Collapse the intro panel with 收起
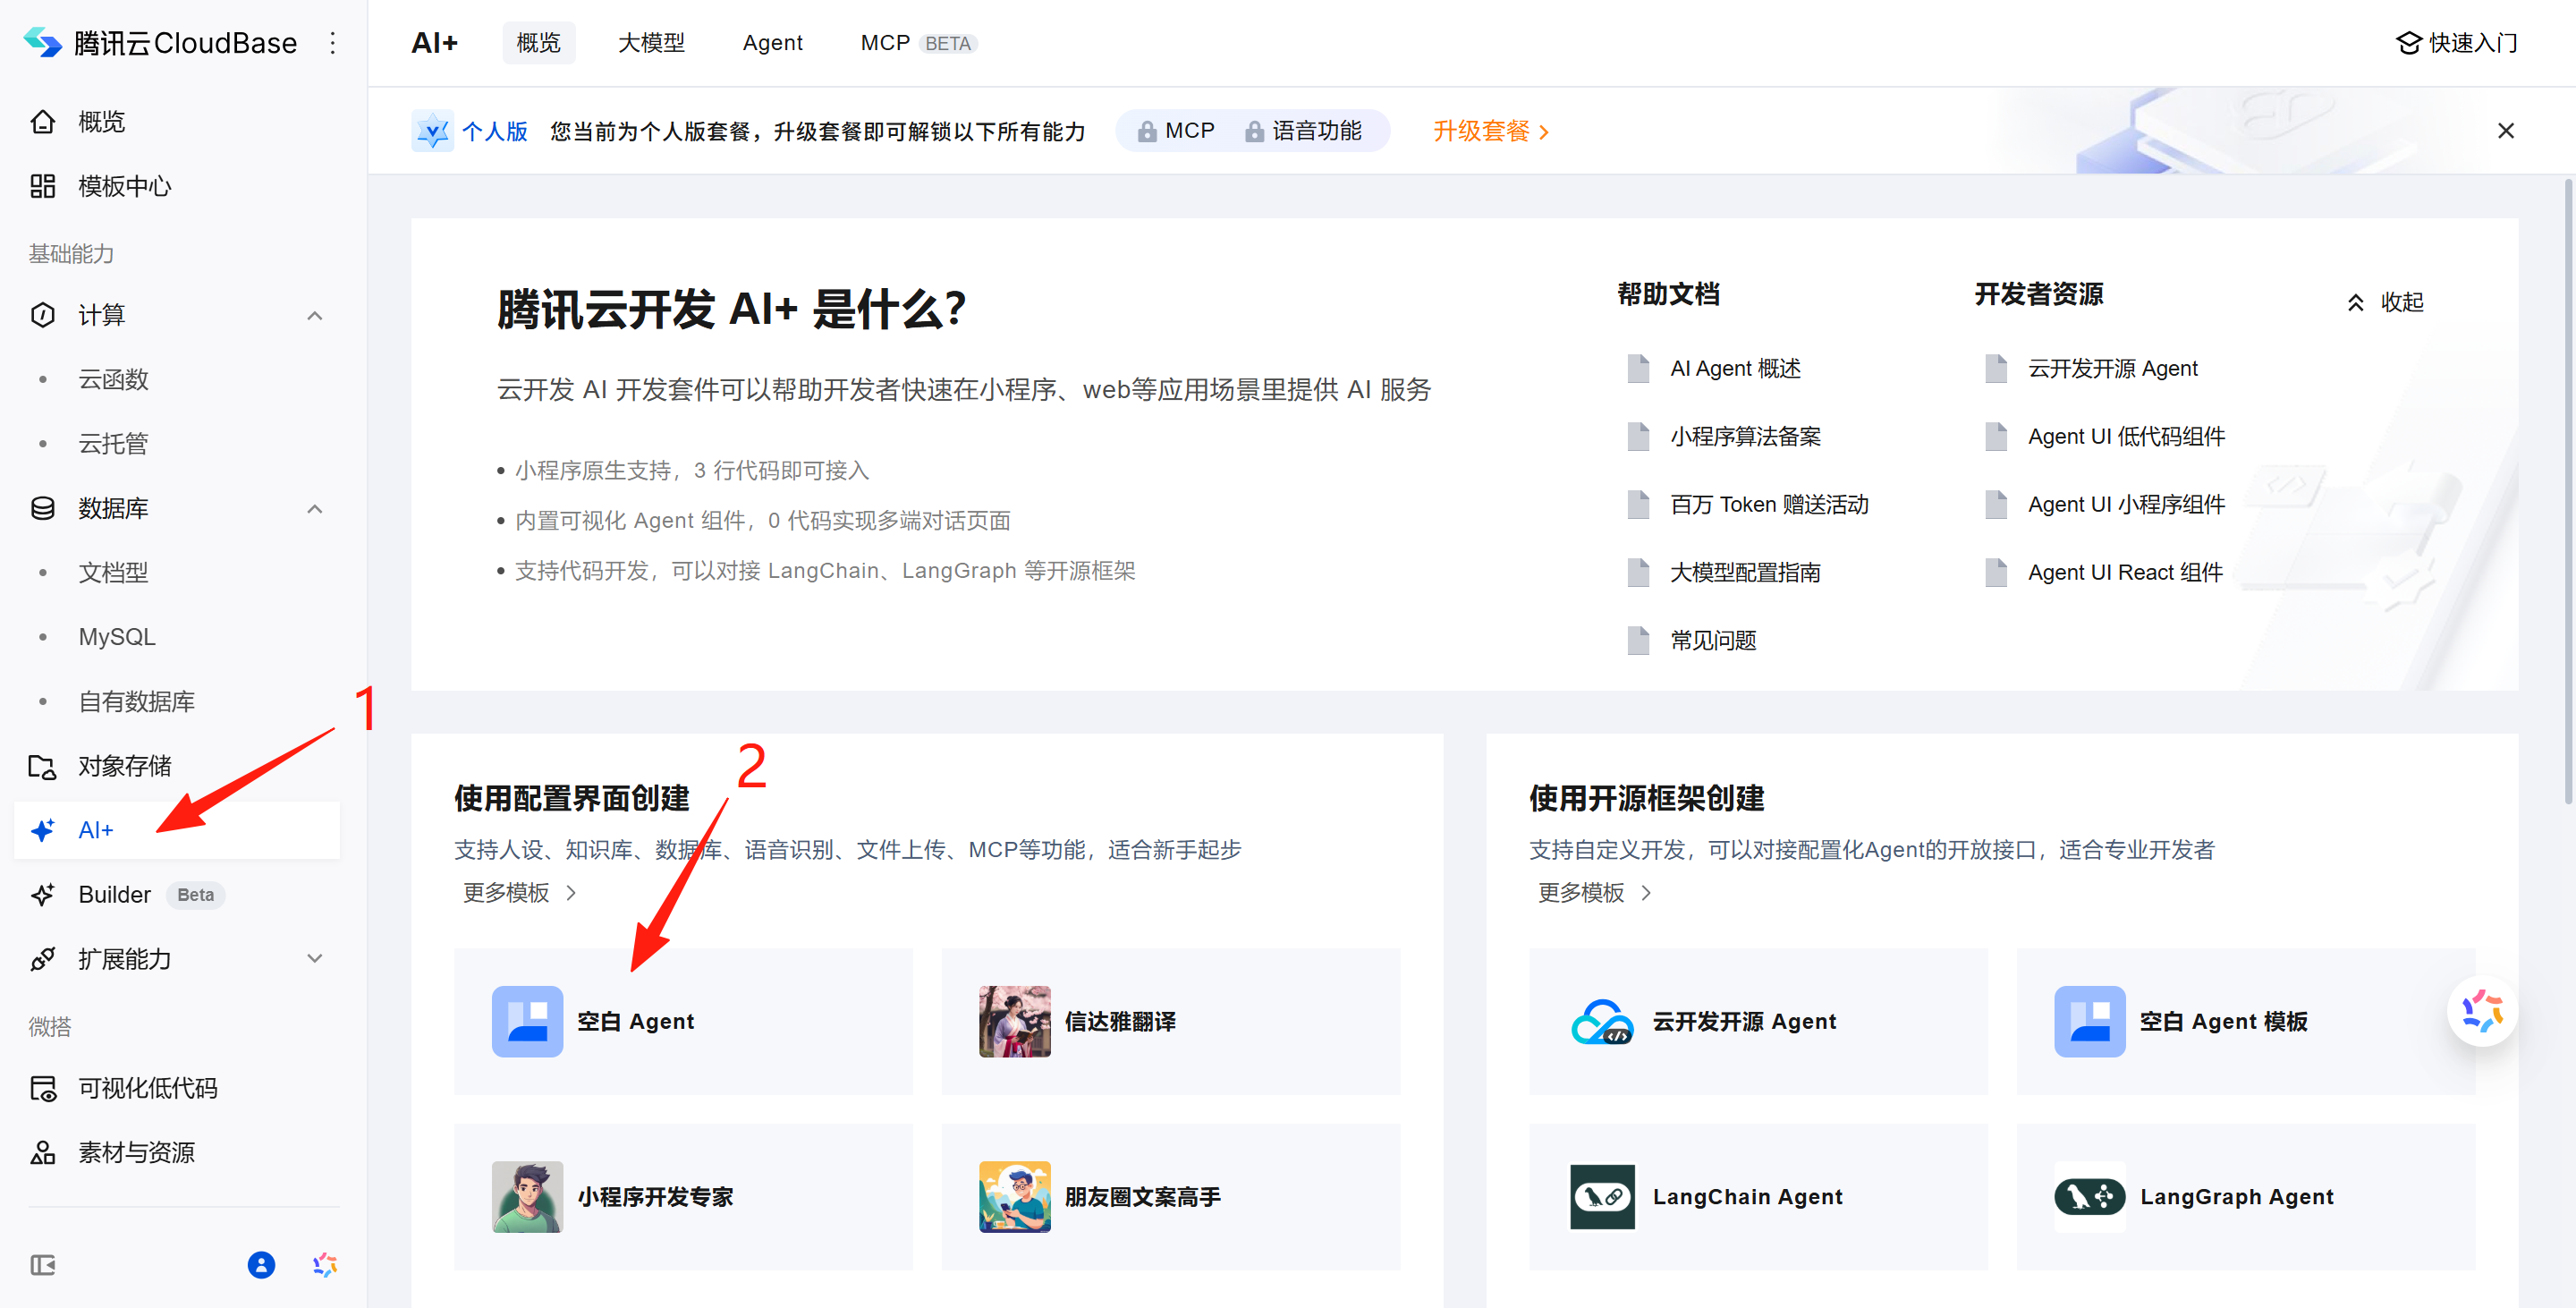The height and width of the screenshot is (1308, 2576). 2386,302
